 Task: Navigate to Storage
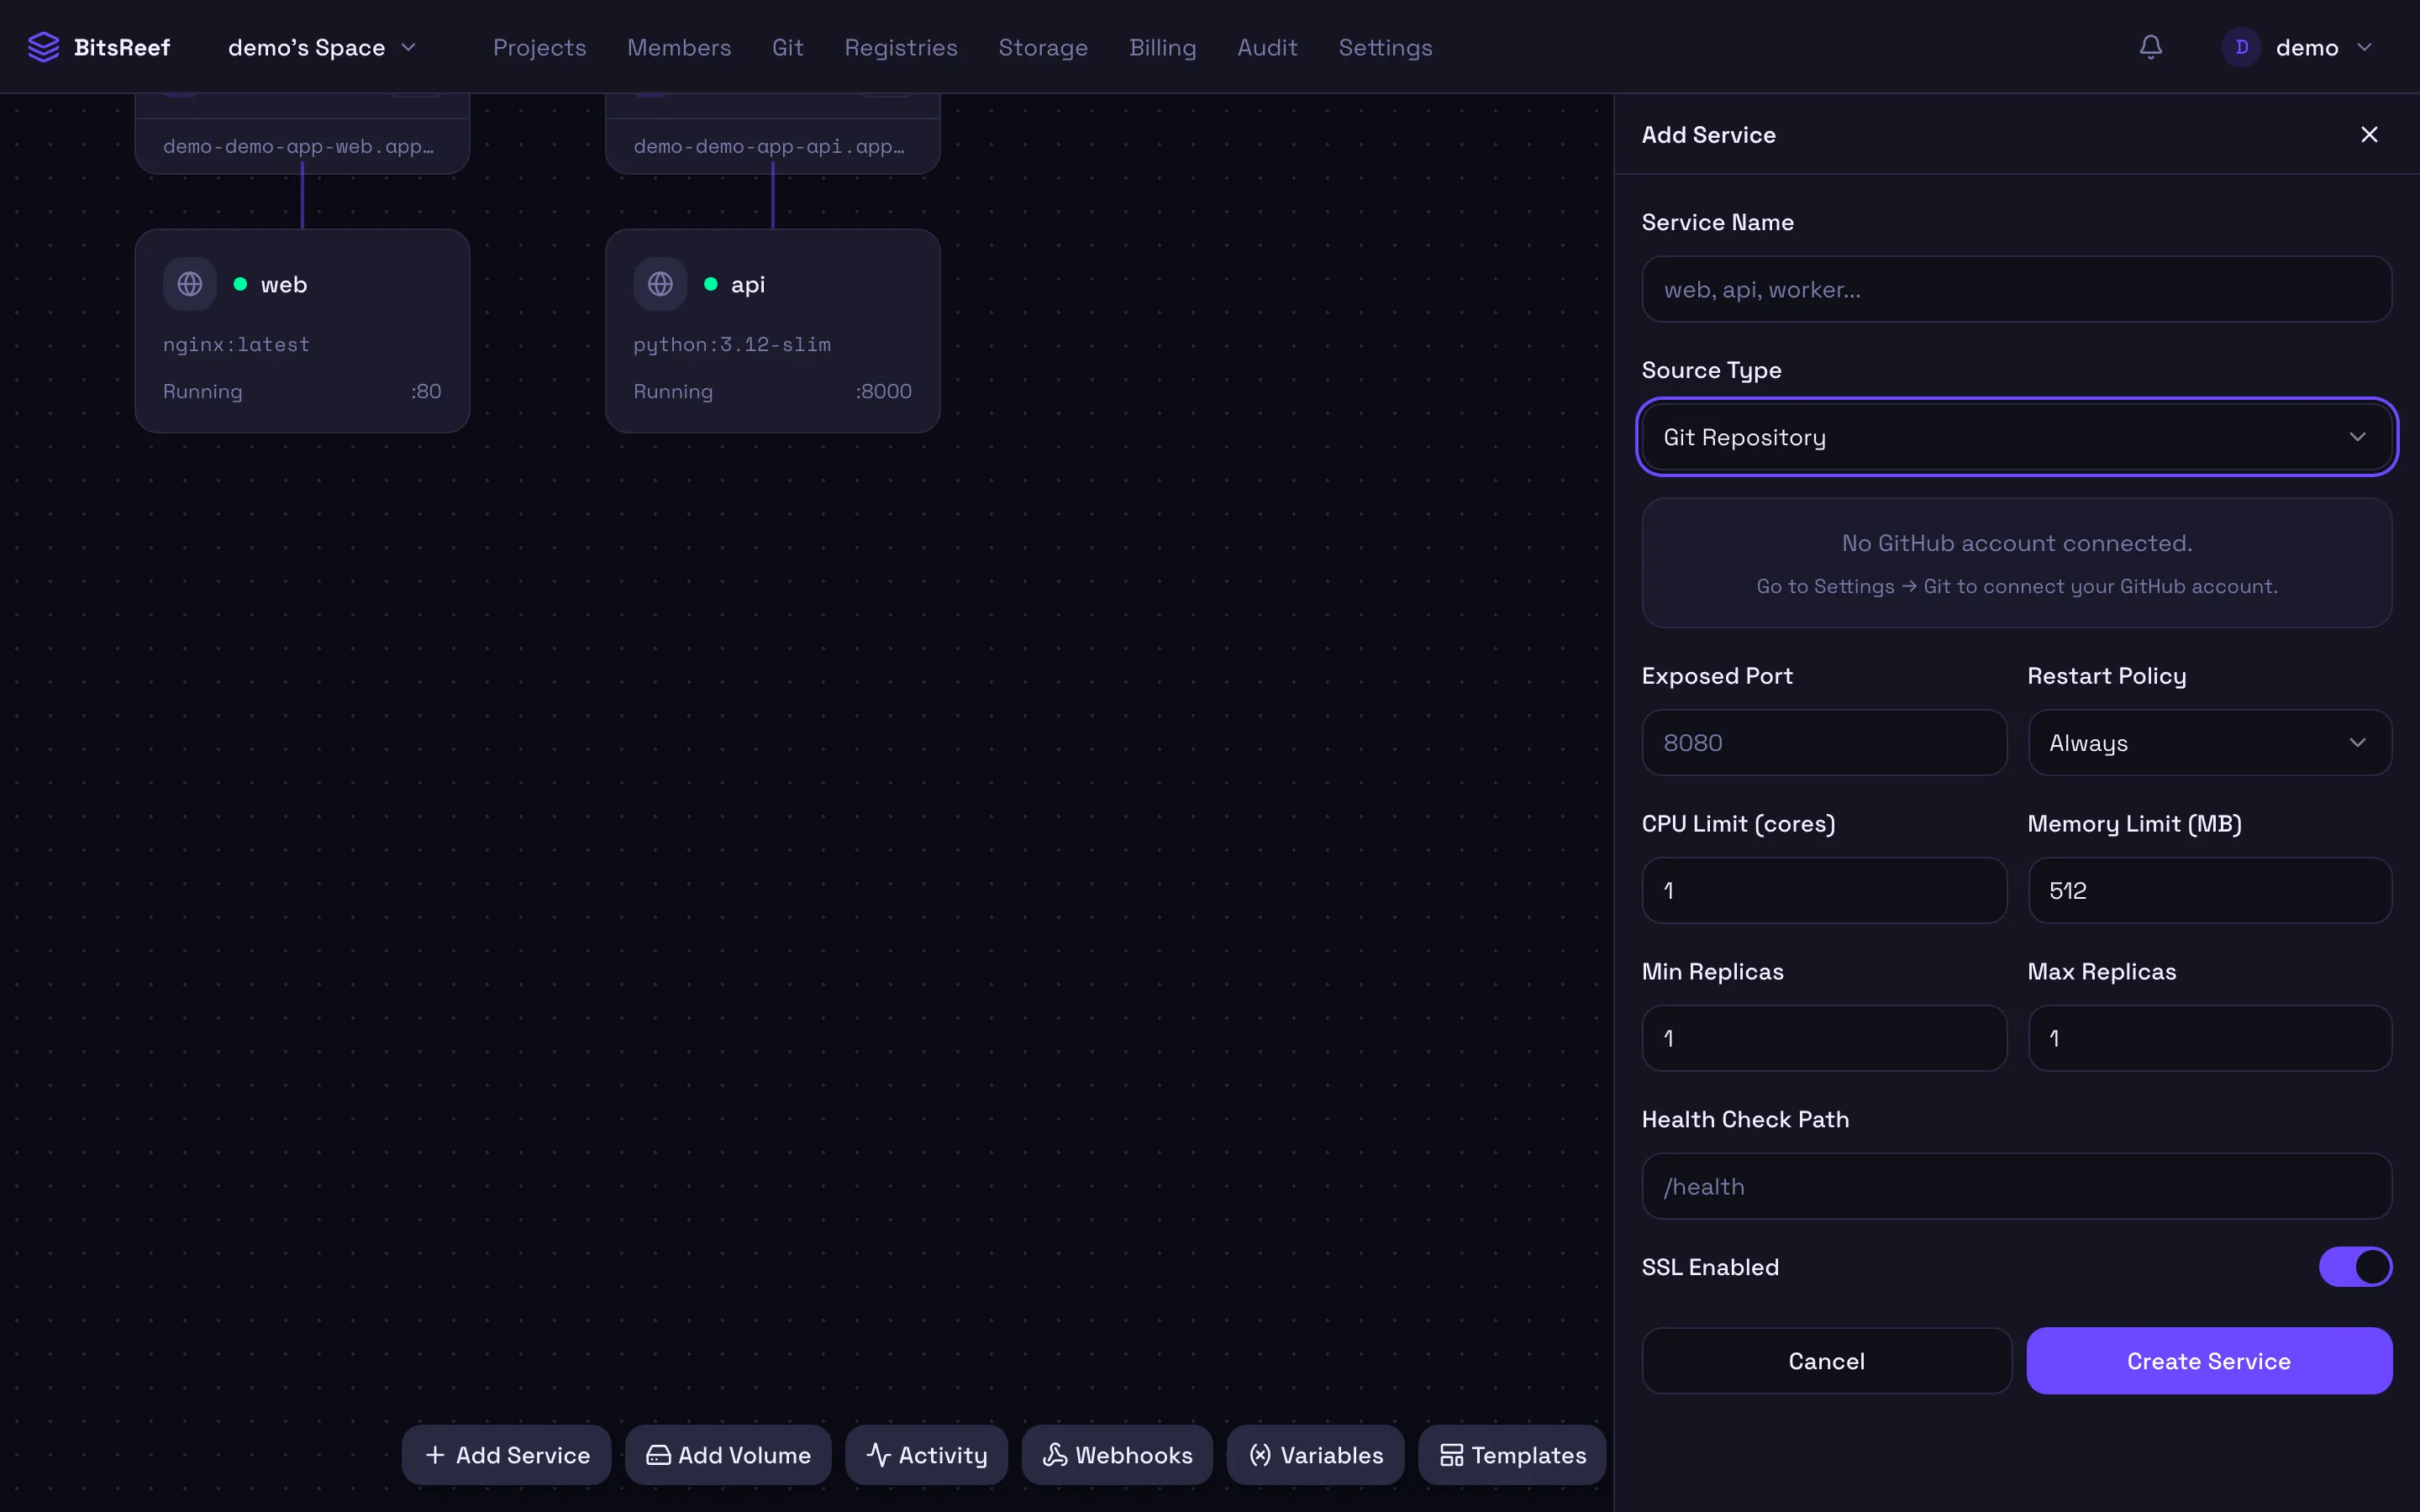pos(1043,47)
